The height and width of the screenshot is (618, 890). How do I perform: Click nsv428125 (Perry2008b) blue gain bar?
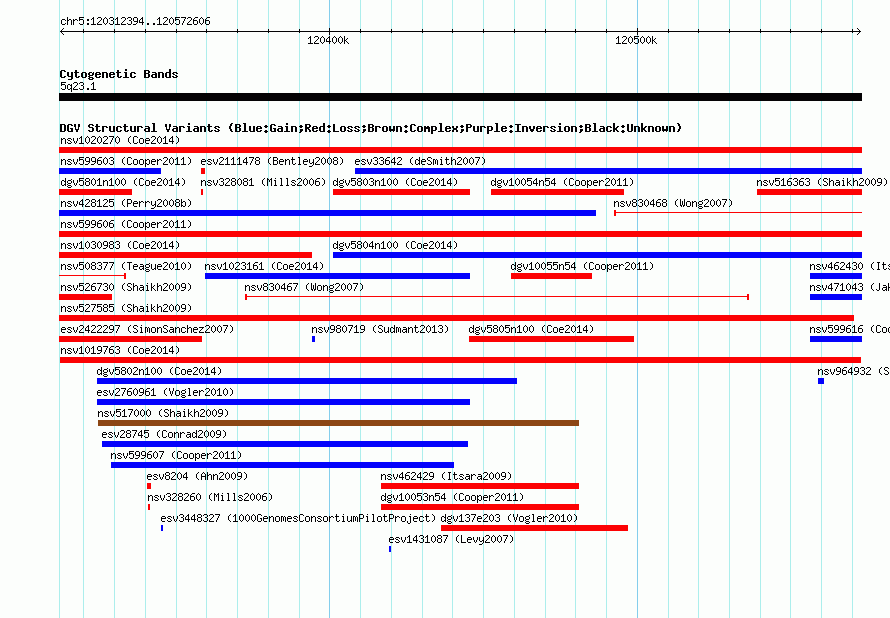pyautogui.click(x=328, y=213)
